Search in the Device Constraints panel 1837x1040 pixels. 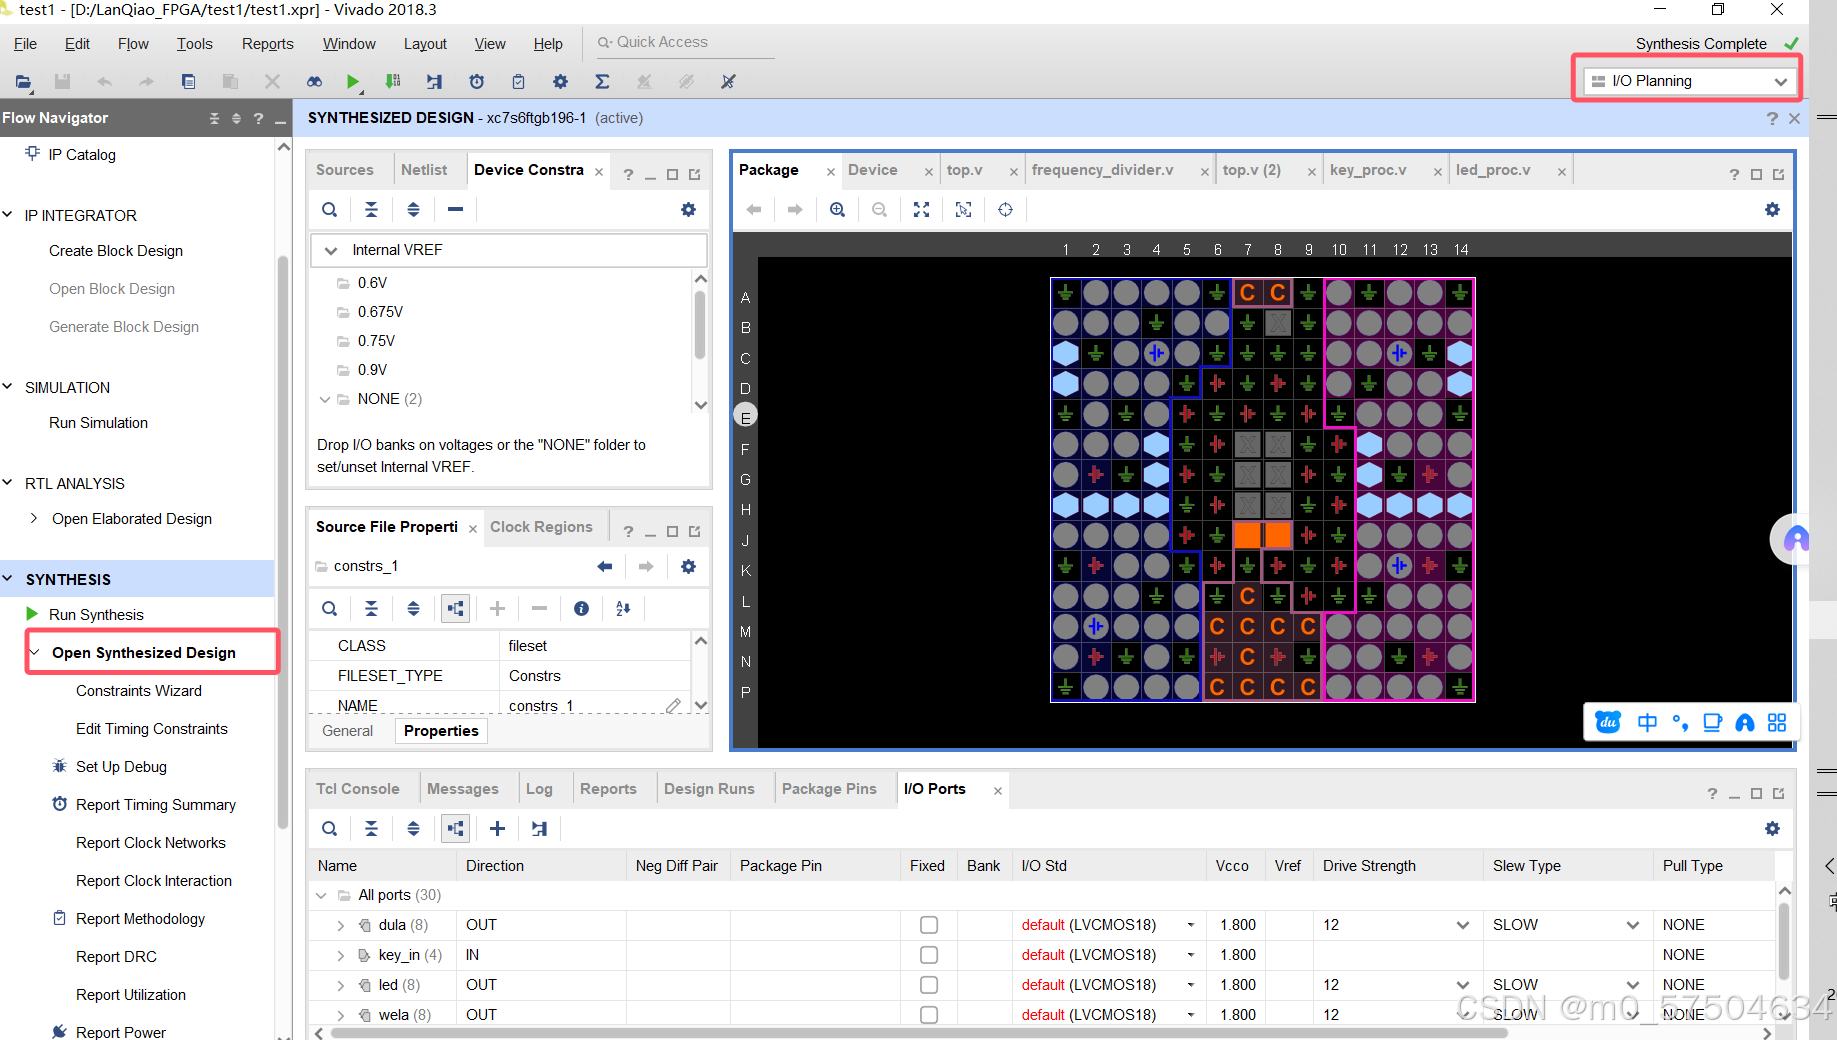(329, 210)
